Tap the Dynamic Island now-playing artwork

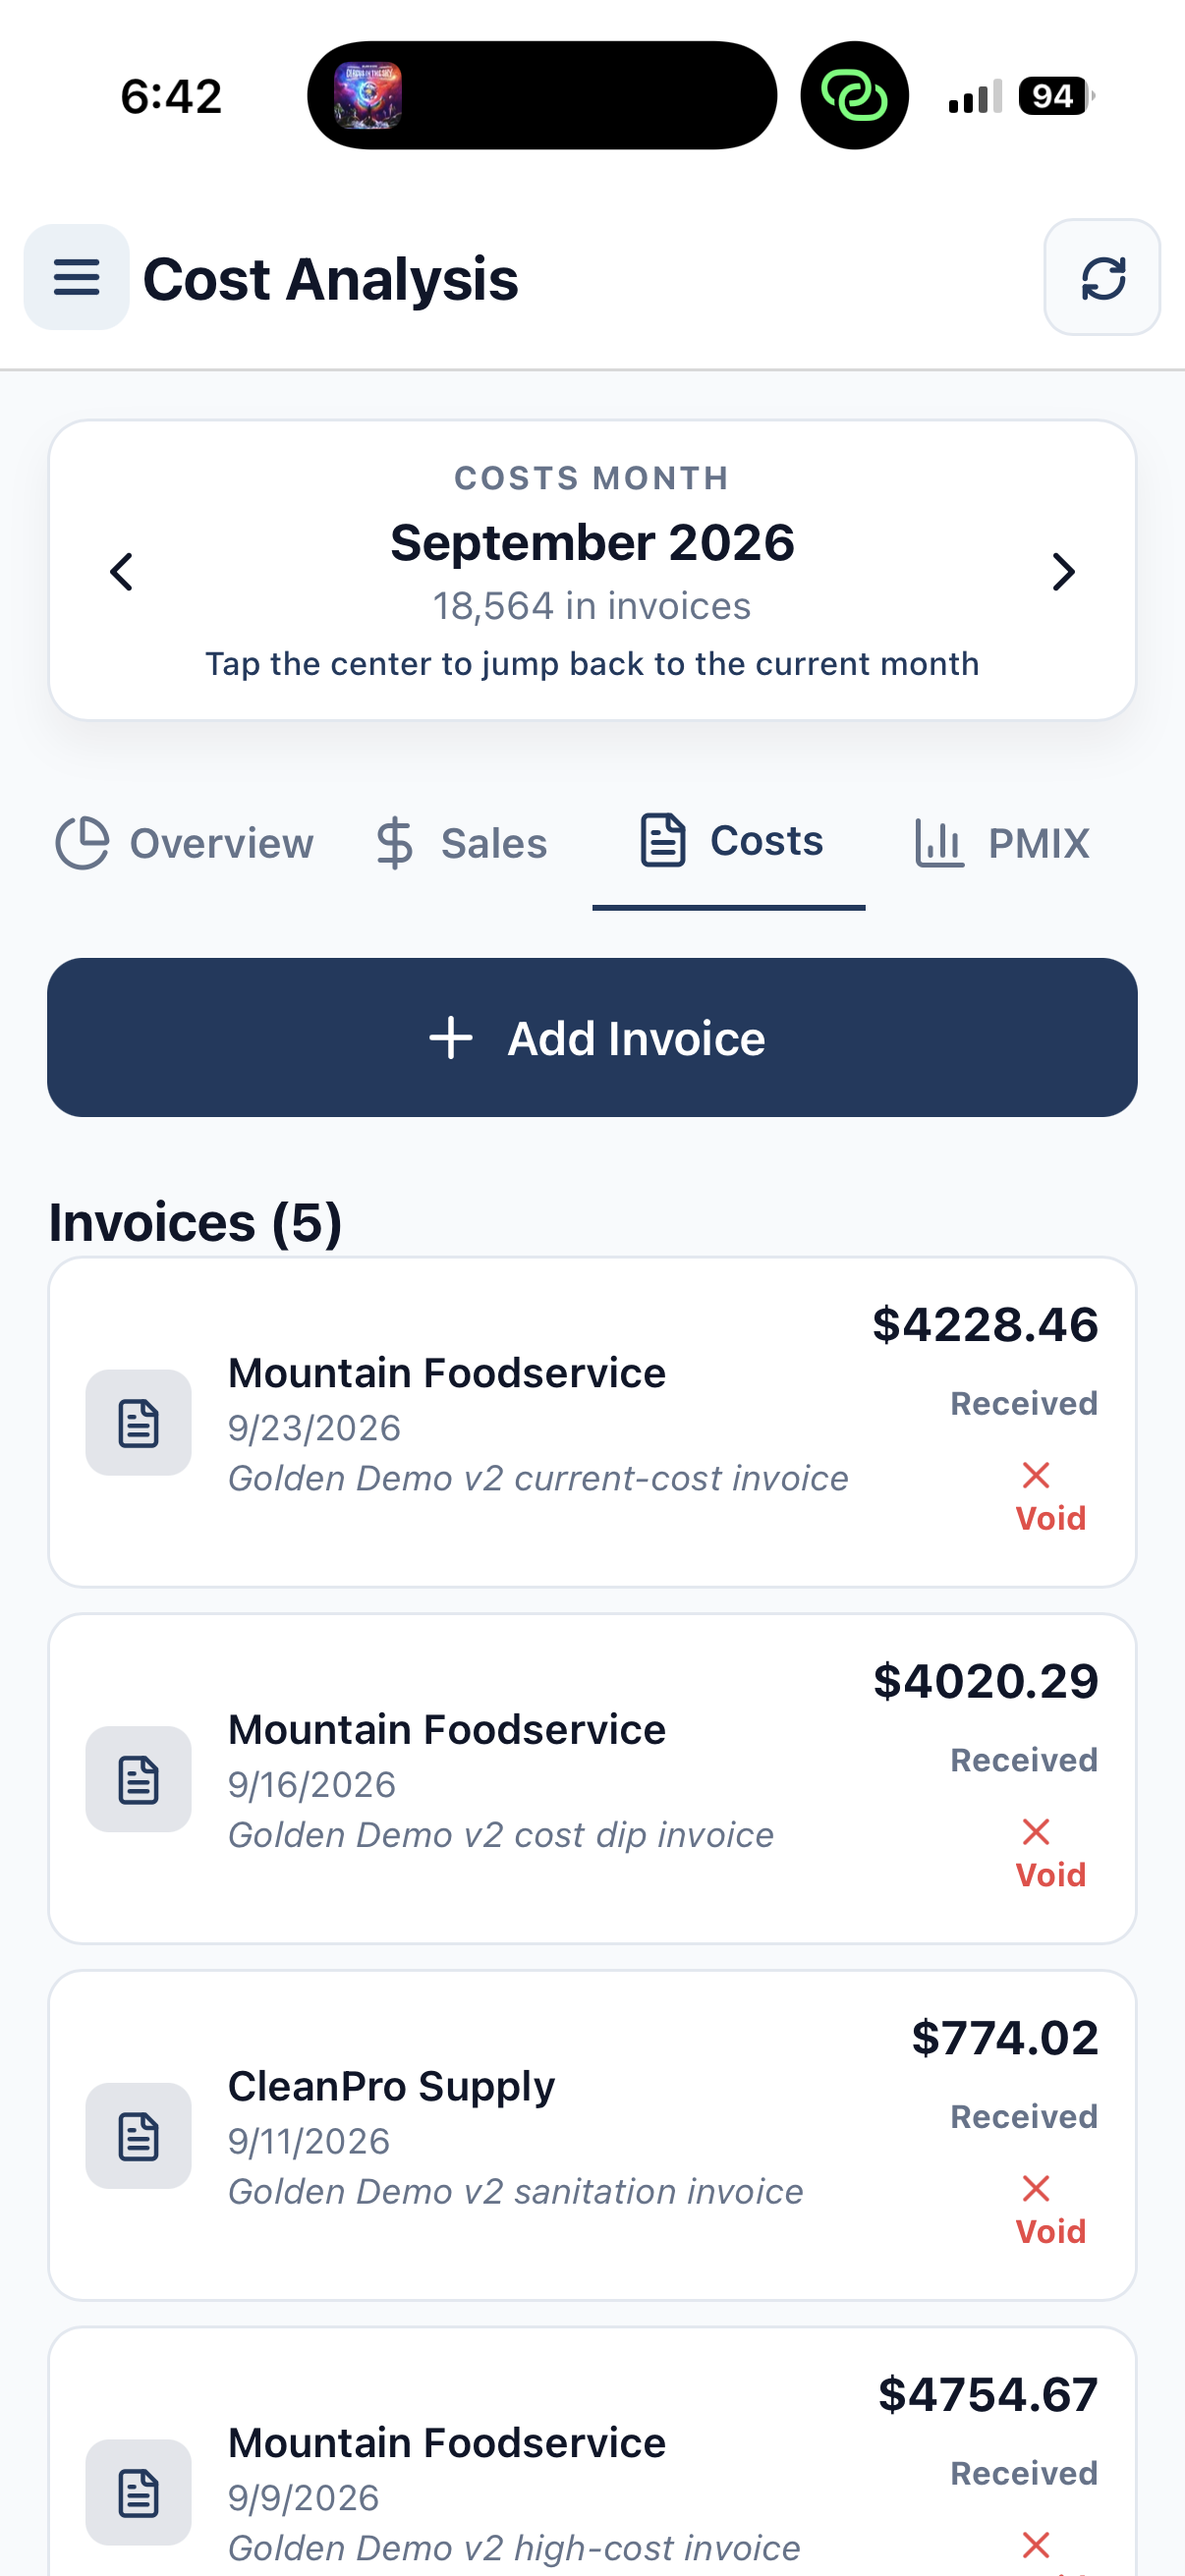pyautogui.click(x=368, y=95)
